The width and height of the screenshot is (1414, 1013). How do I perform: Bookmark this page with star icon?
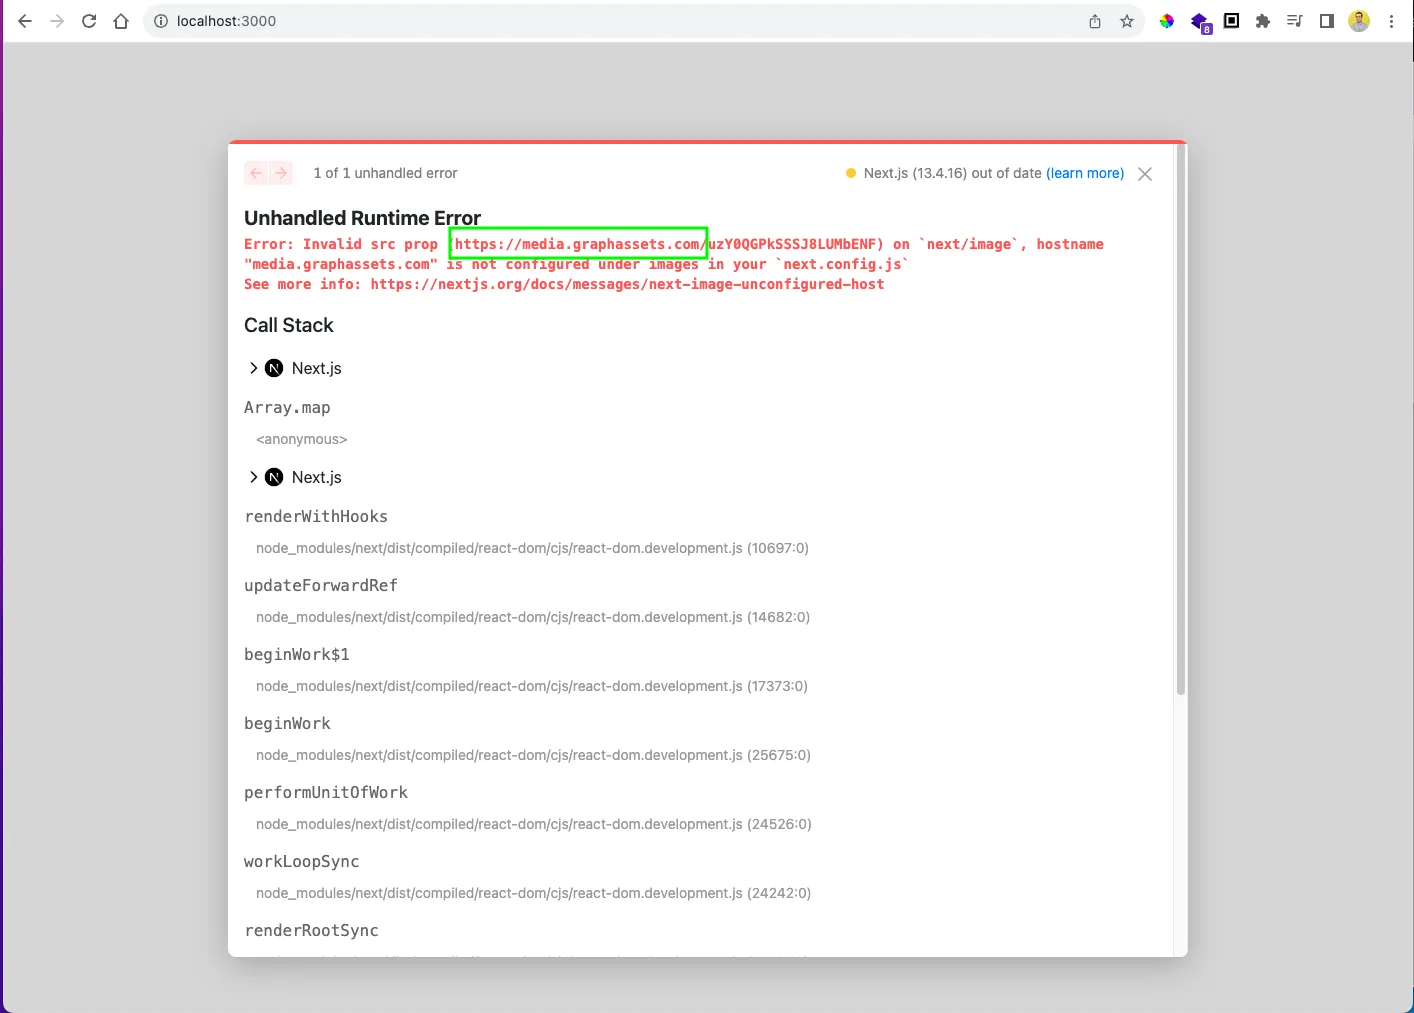coord(1127,21)
